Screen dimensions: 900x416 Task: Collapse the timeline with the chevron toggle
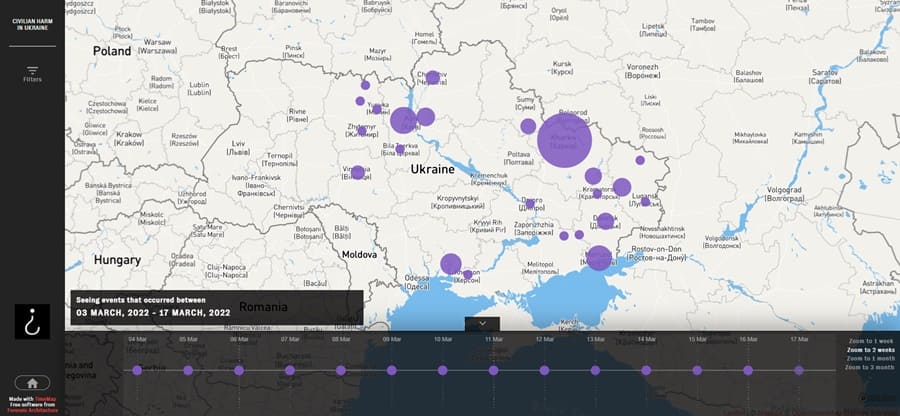482,323
